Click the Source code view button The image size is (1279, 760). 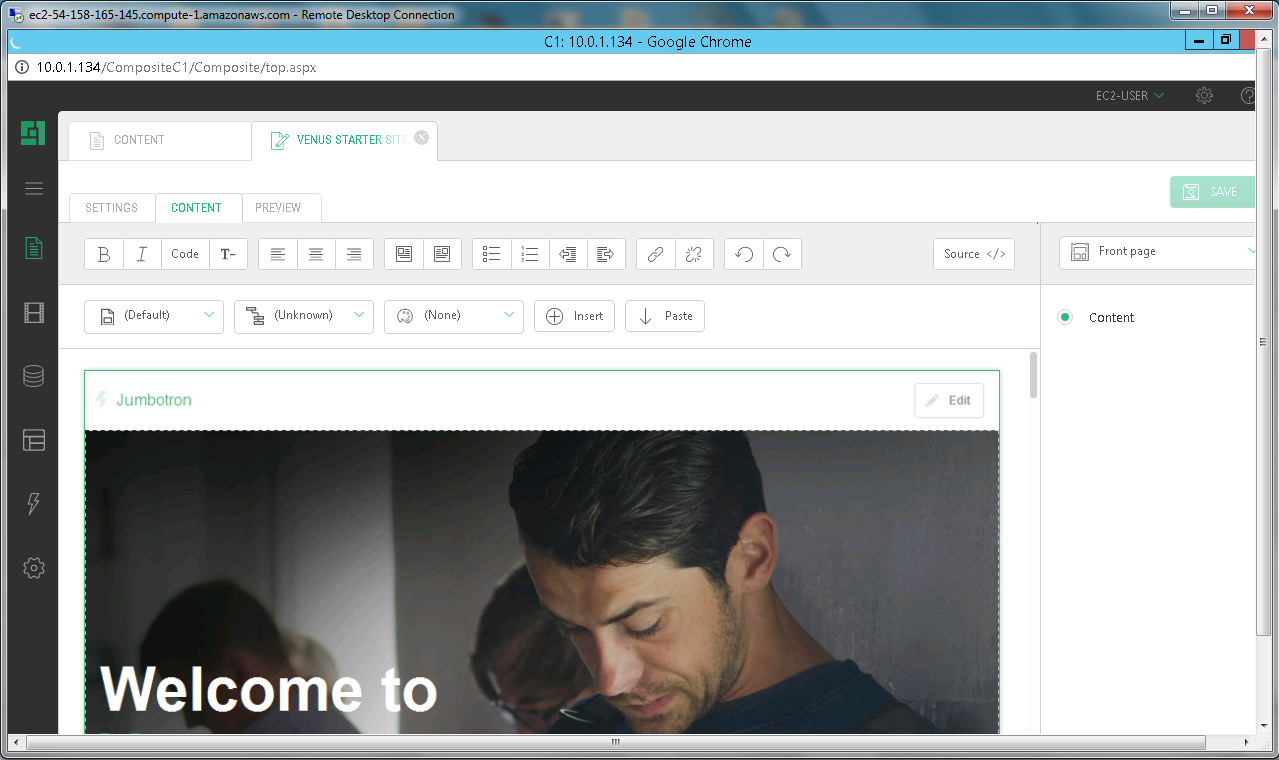974,254
